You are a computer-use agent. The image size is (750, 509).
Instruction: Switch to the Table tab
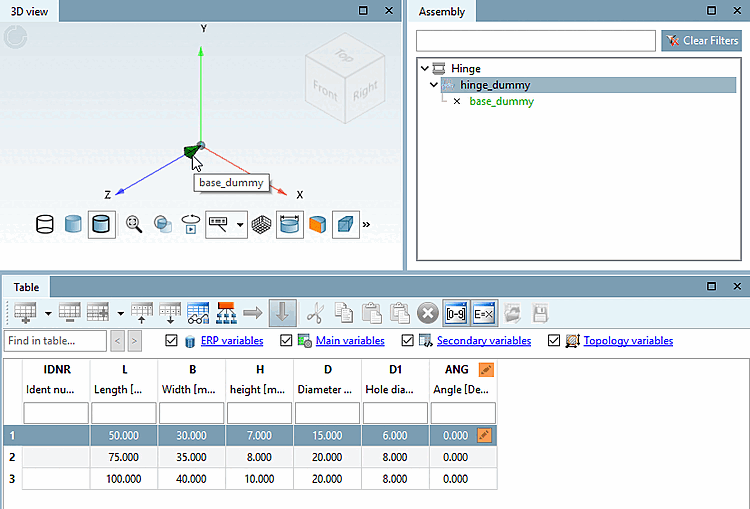26,287
